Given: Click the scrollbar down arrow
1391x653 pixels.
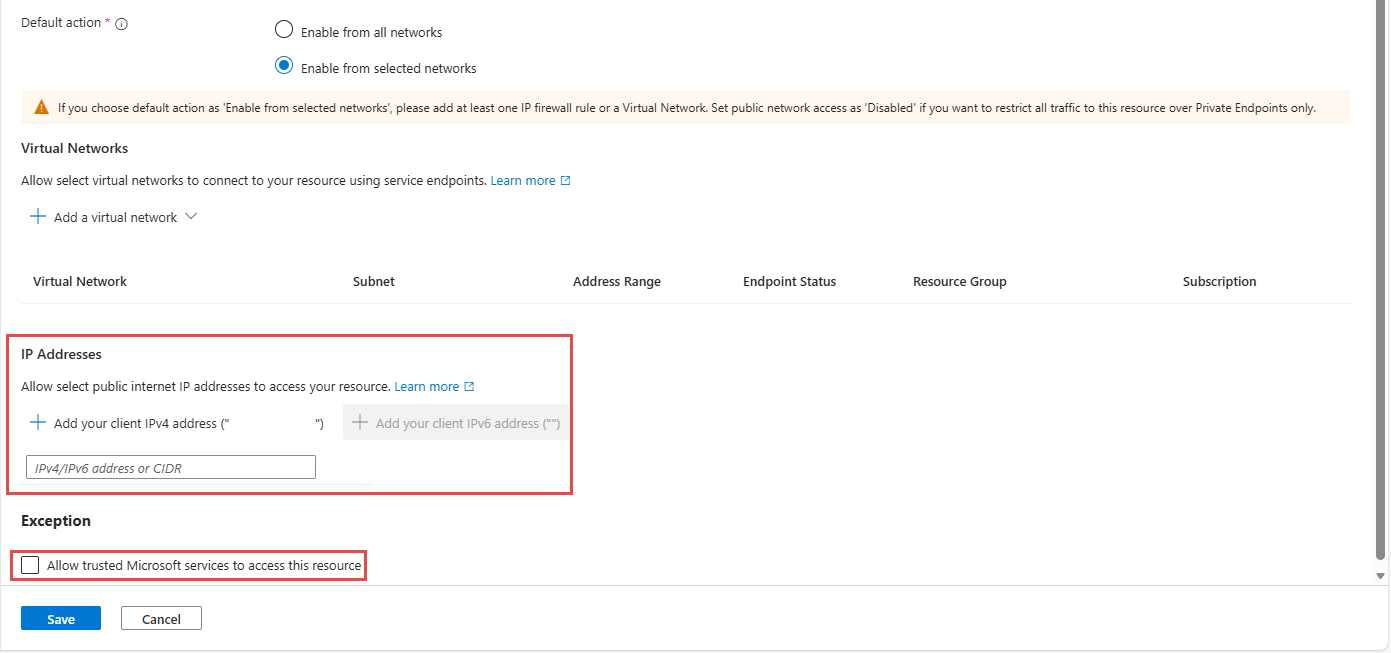Looking at the screenshot, I should 1380,576.
